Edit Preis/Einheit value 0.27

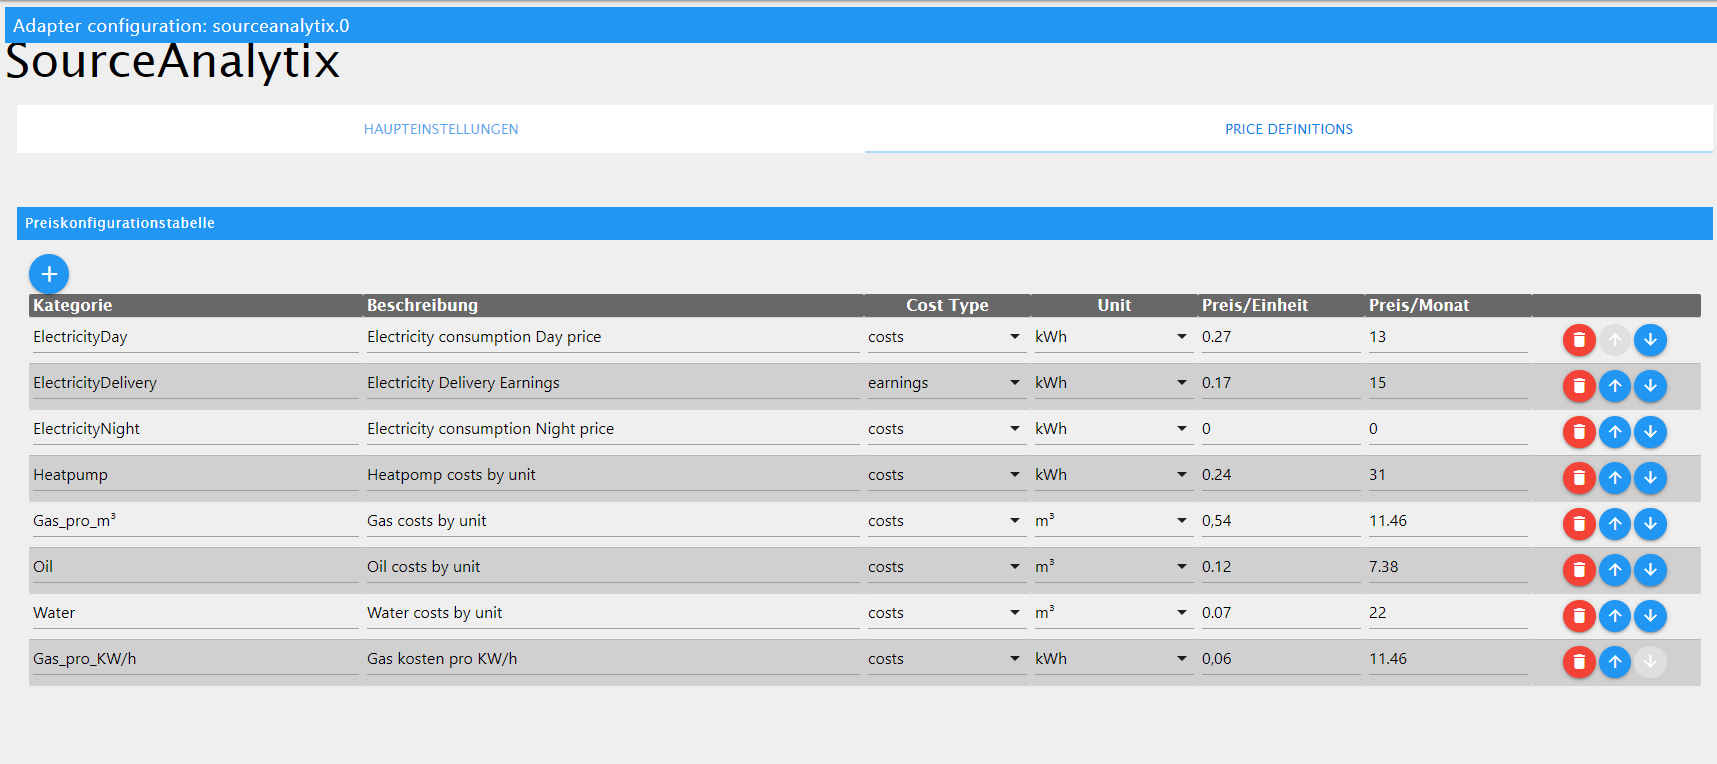tap(1281, 337)
